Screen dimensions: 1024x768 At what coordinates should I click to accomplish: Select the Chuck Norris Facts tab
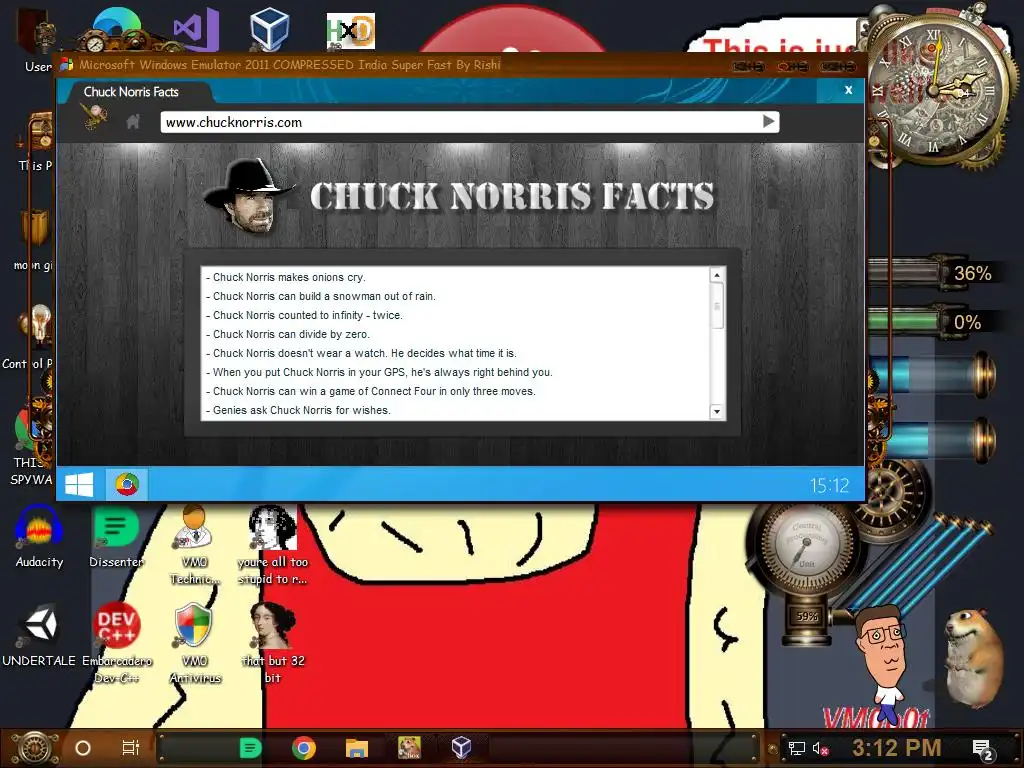point(131,92)
